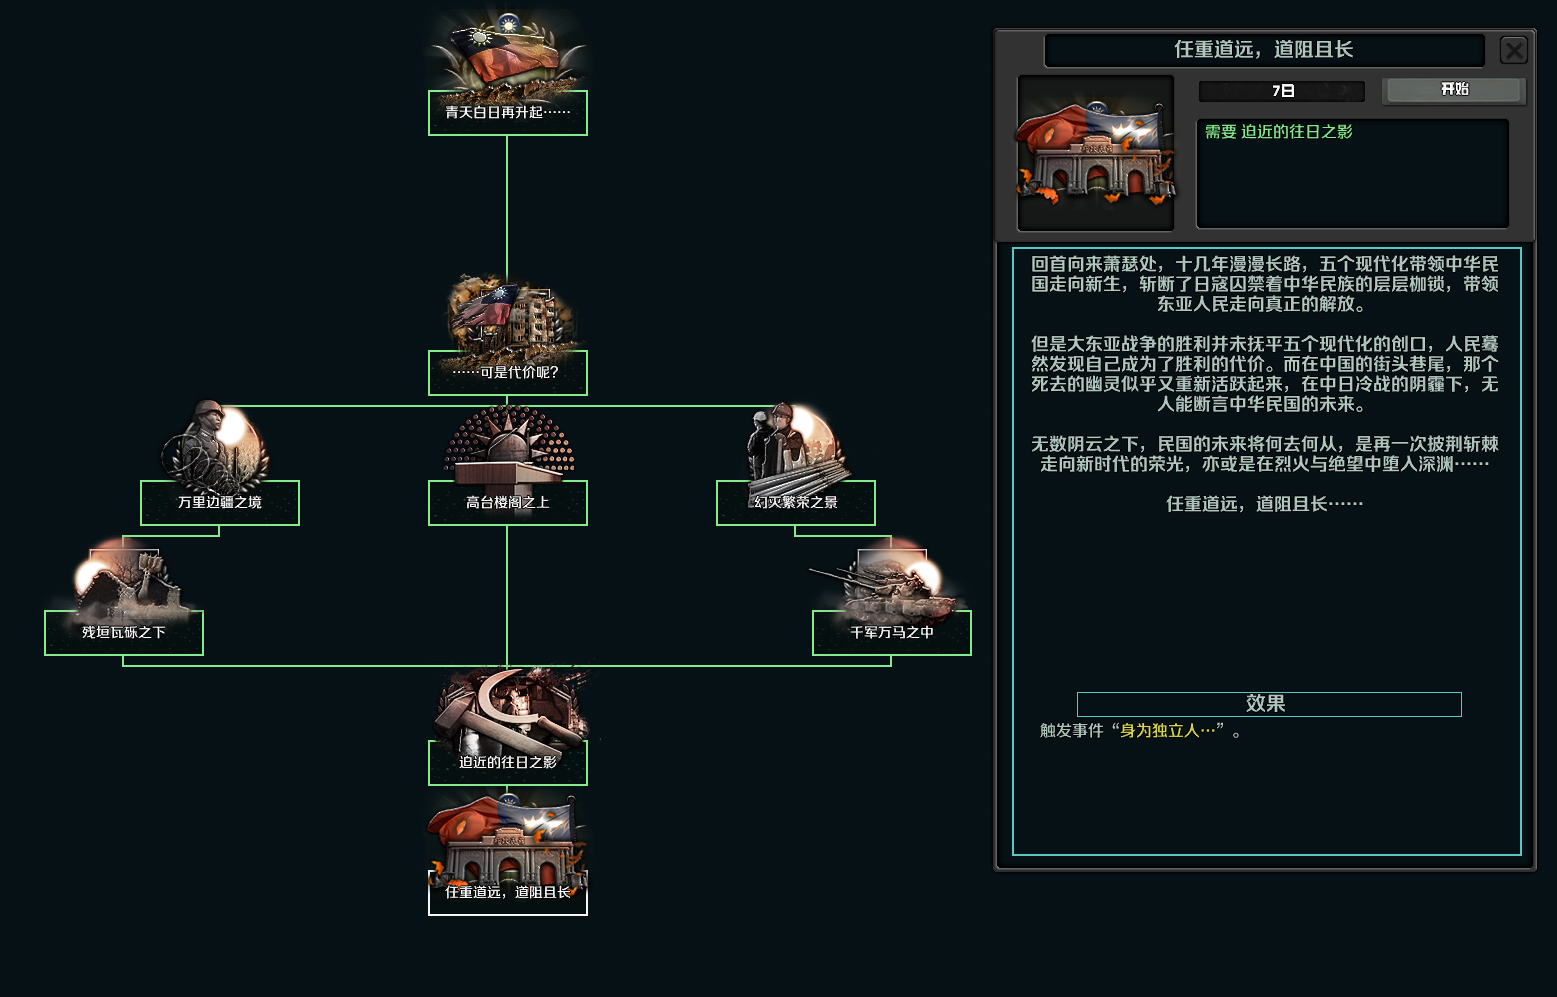This screenshot has width=1557, height=997.
Task: Click the 效果 effects header
Action: (1267, 704)
